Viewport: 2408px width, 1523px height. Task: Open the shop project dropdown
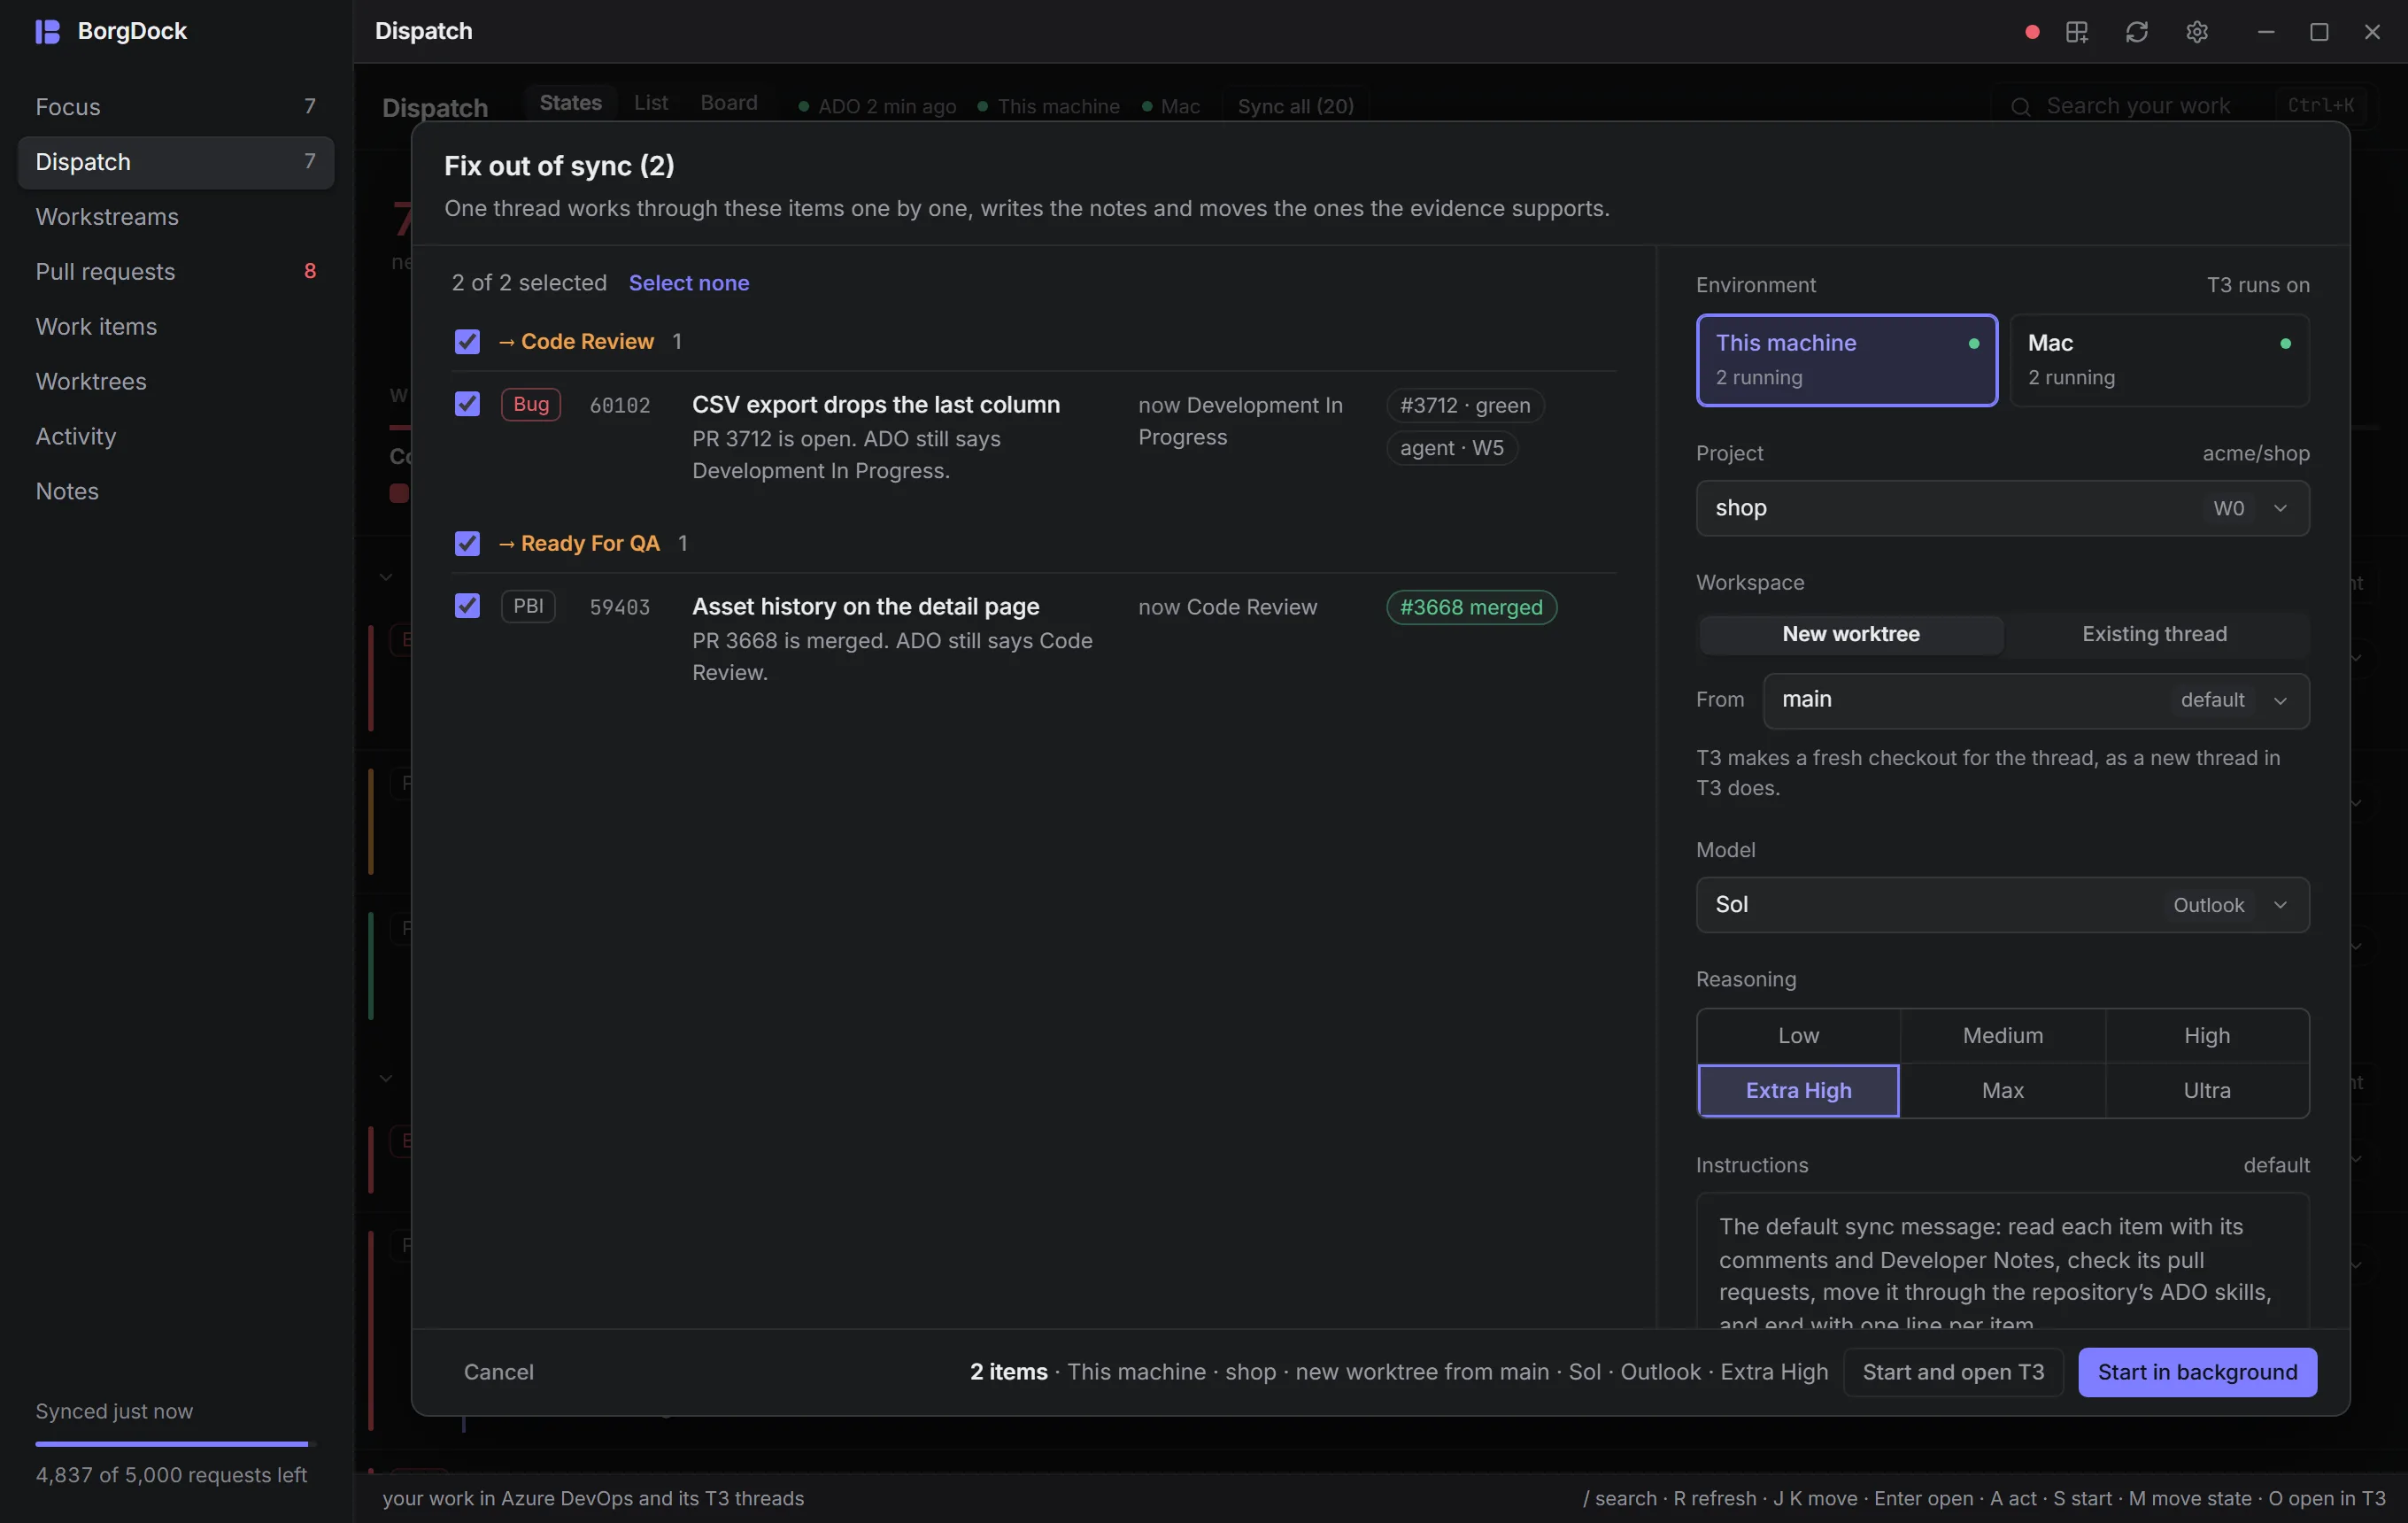click(2003, 508)
